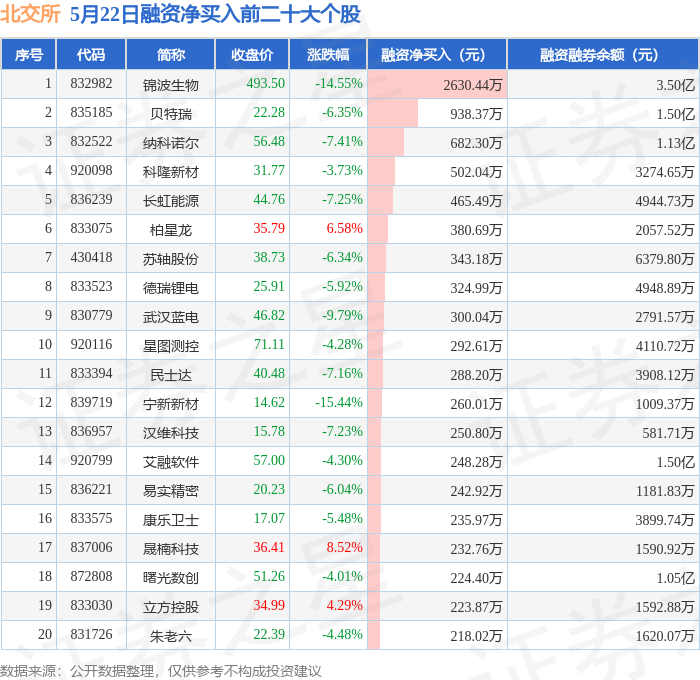Click the red change value 8.52%
The width and height of the screenshot is (700, 680).
[344, 548]
